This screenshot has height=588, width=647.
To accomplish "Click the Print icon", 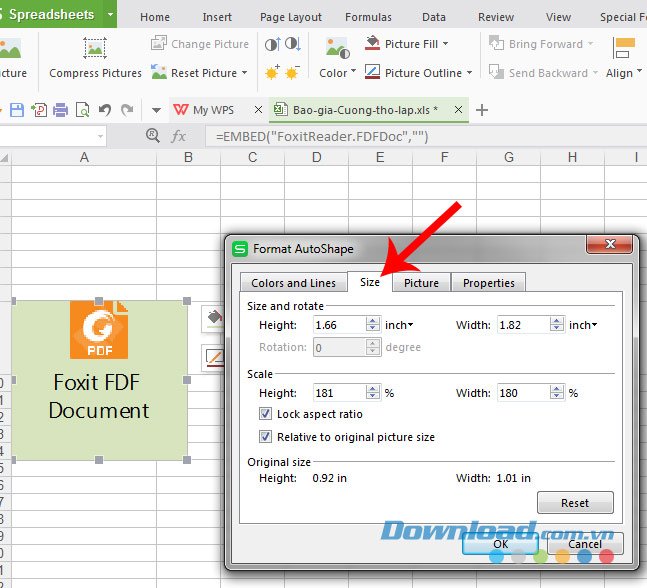I will click(x=61, y=110).
